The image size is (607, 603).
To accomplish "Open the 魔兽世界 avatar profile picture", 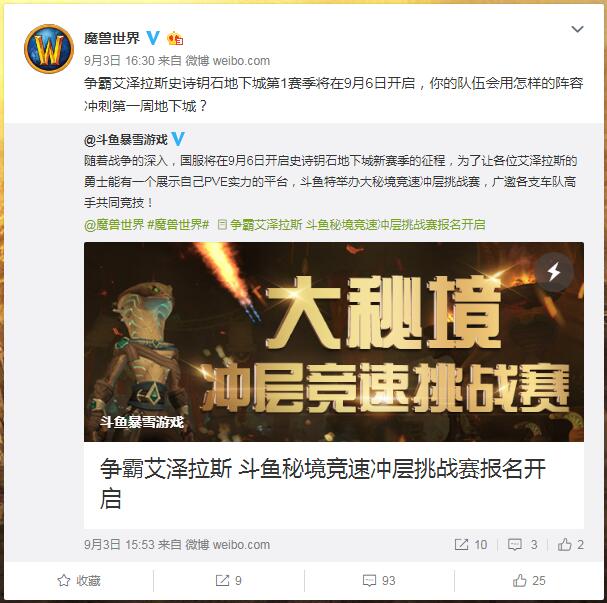I will coord(49,49).
